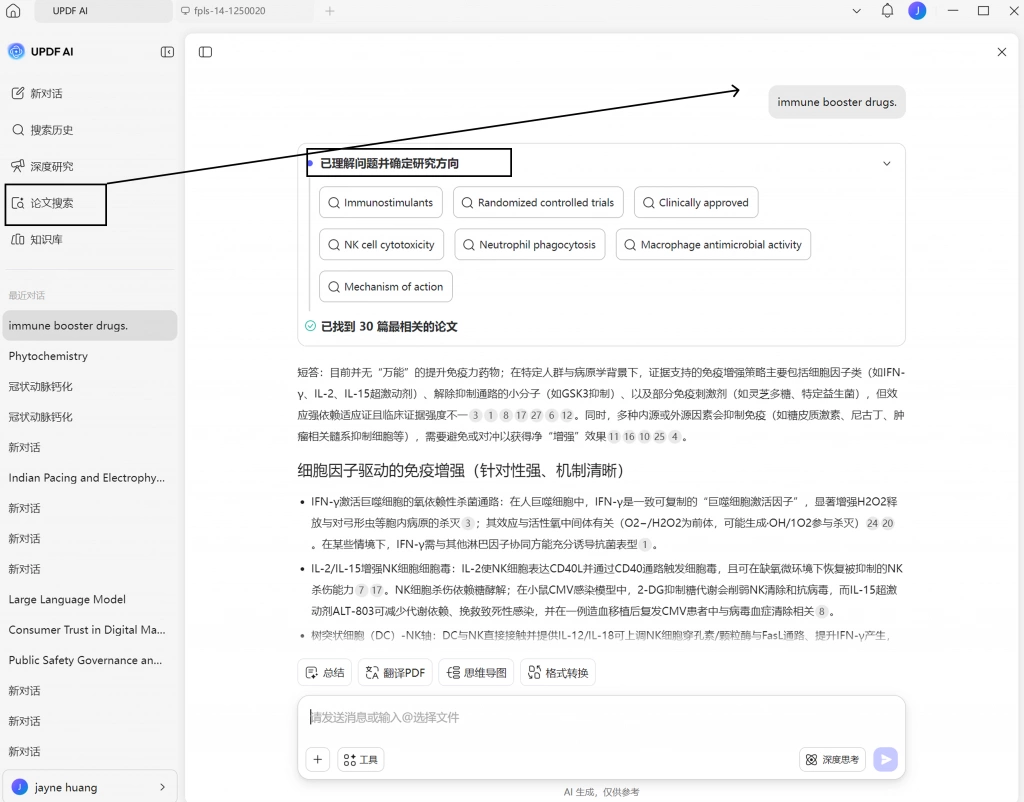Open the Phytochemistry conversation
This screenshot has width=1024, height=802.
(x=89, y=356)
